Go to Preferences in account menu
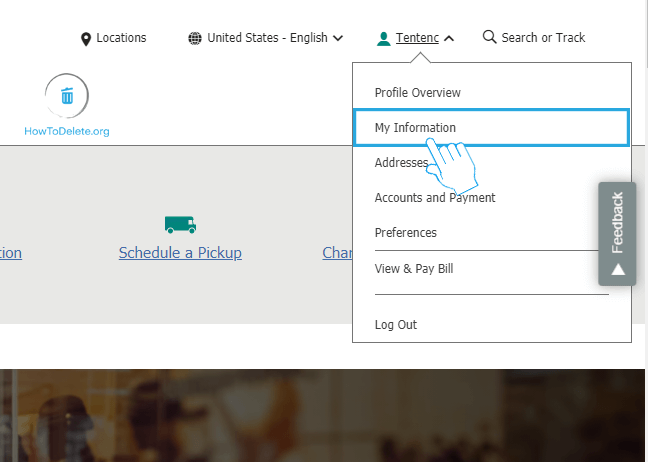This screenshot has height=462, width=648. 405,233
